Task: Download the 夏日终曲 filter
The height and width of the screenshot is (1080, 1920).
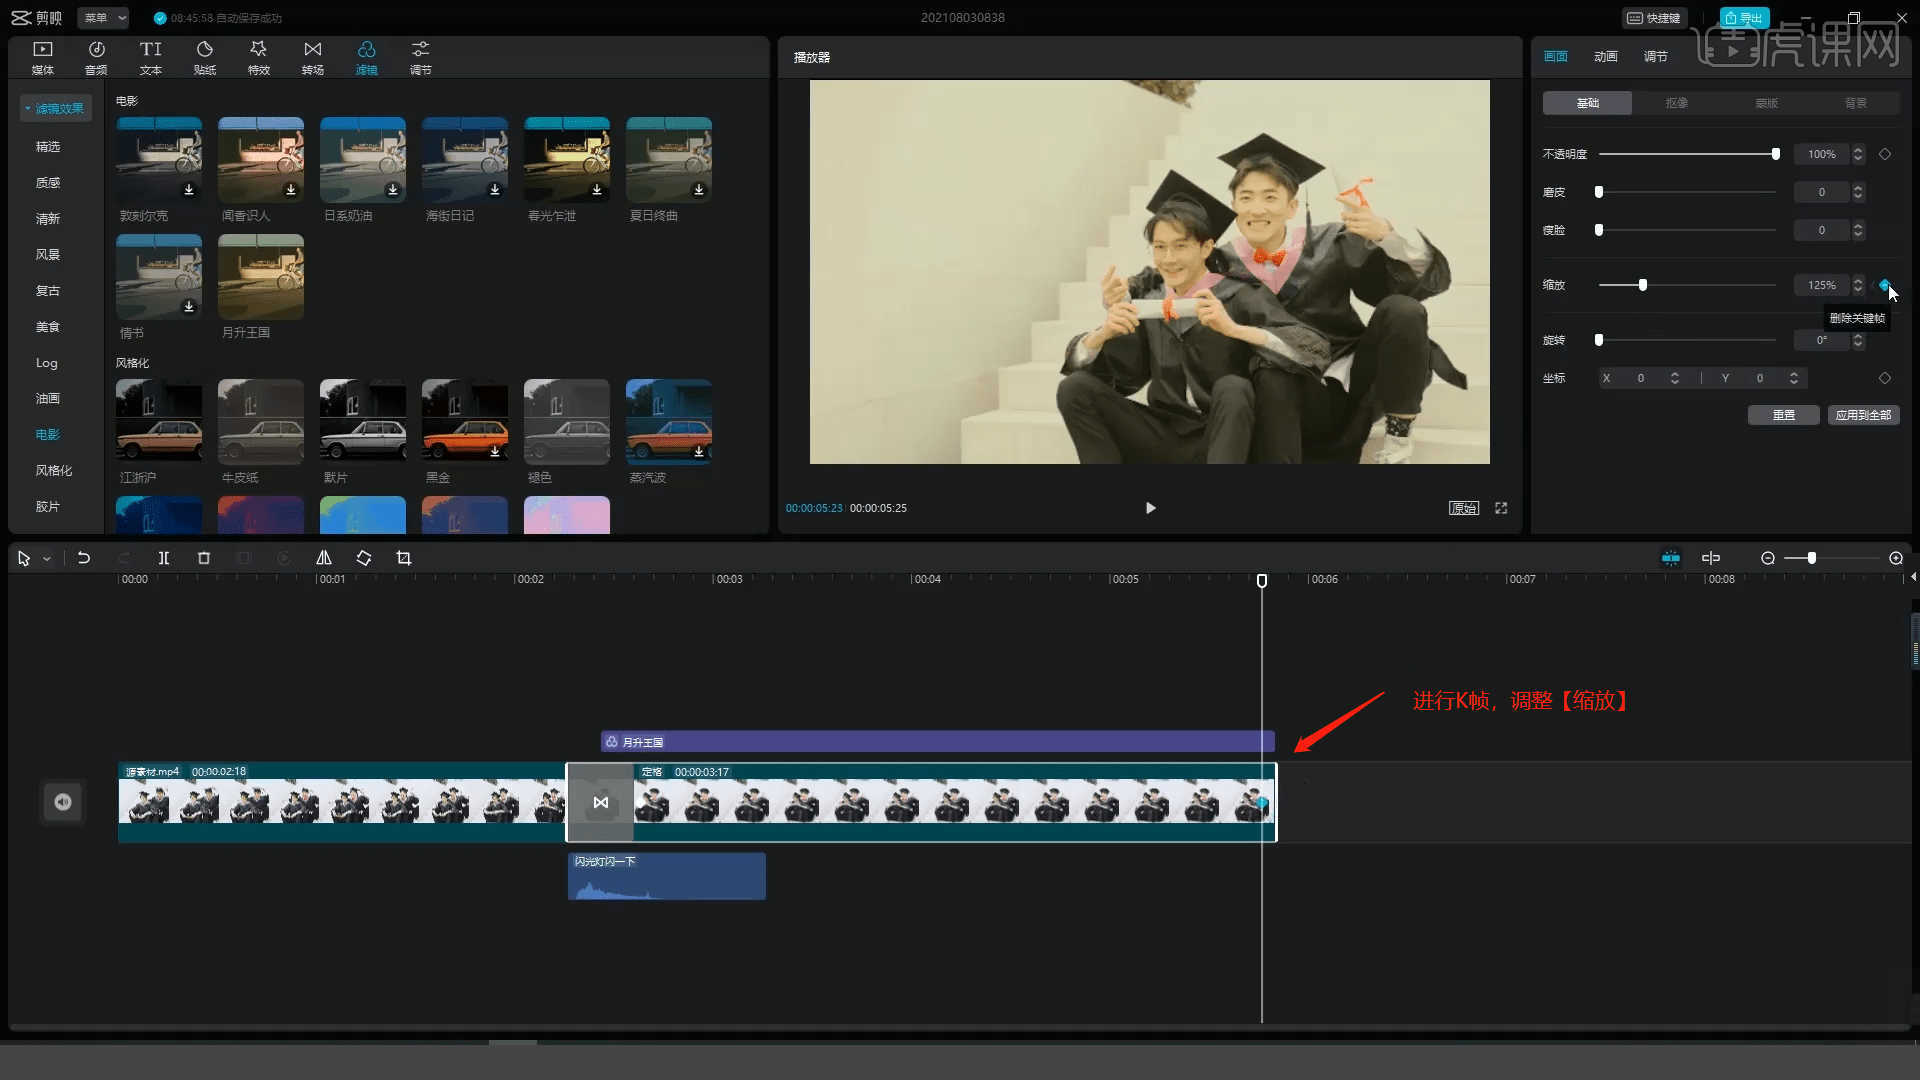Action: click(699, 190)
